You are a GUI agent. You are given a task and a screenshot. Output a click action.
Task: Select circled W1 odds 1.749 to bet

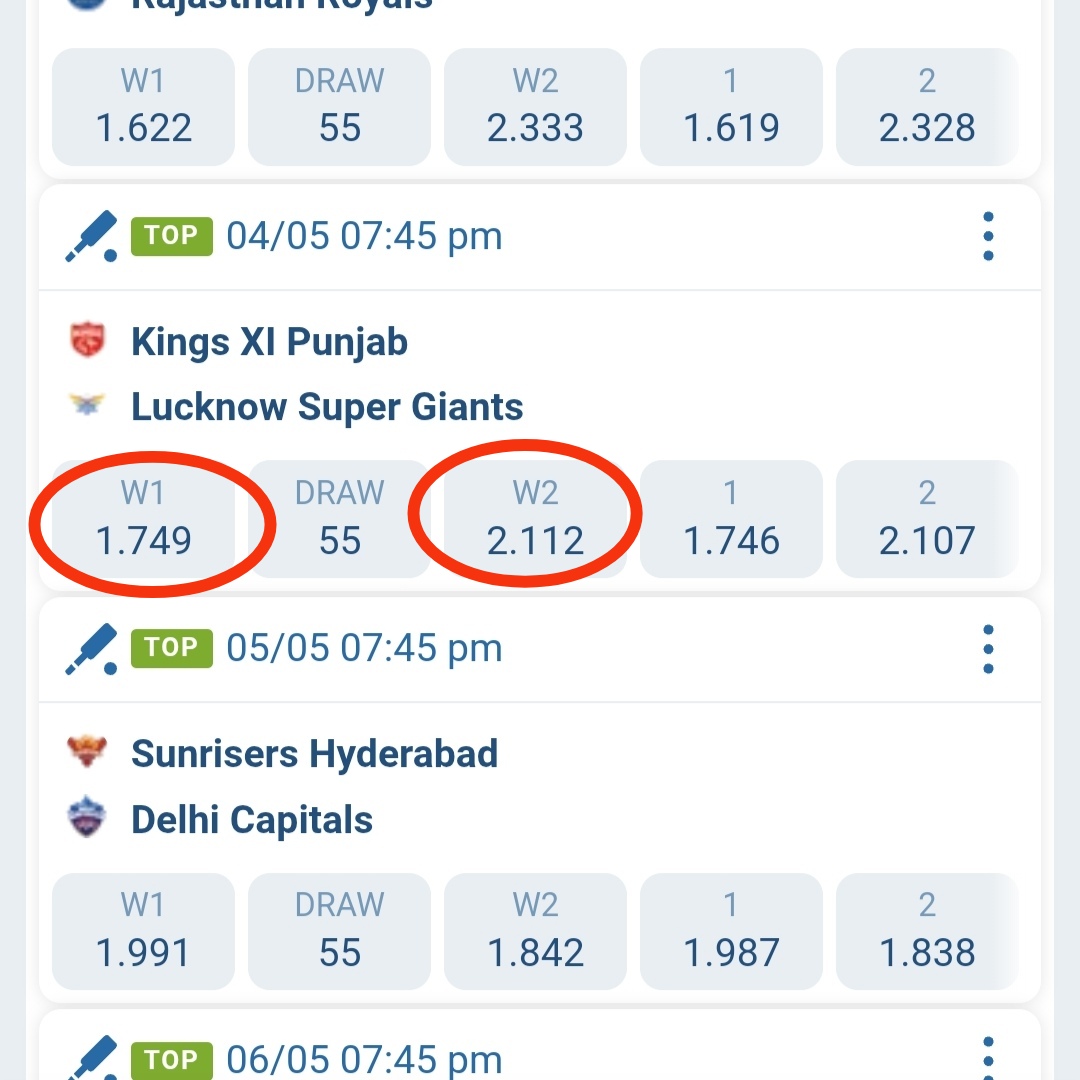click(x=143, y=519)
